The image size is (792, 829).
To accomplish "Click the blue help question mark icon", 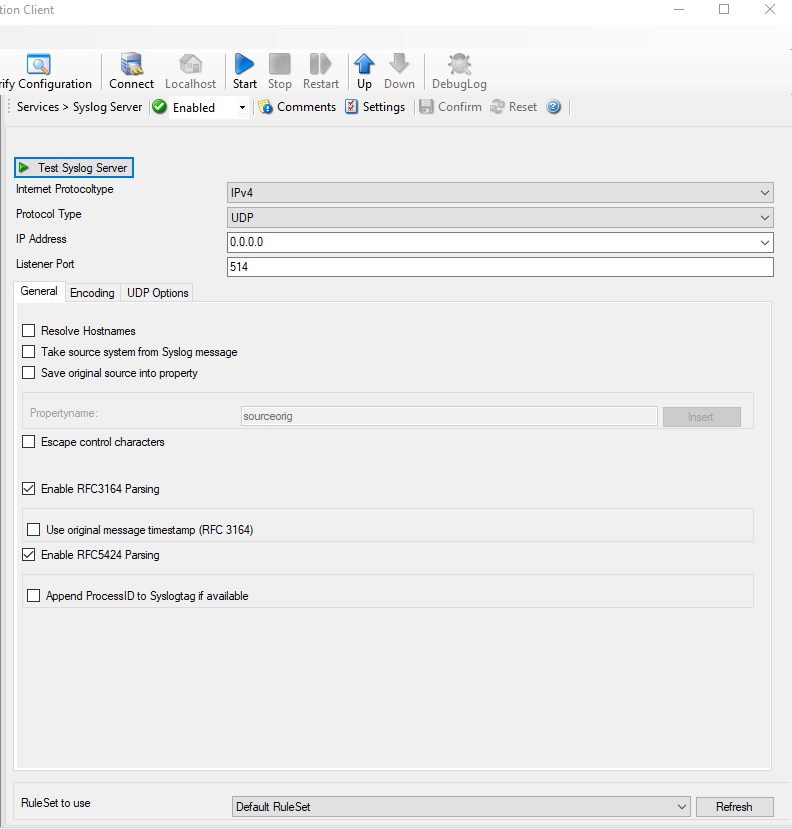I will click(554, 107).
